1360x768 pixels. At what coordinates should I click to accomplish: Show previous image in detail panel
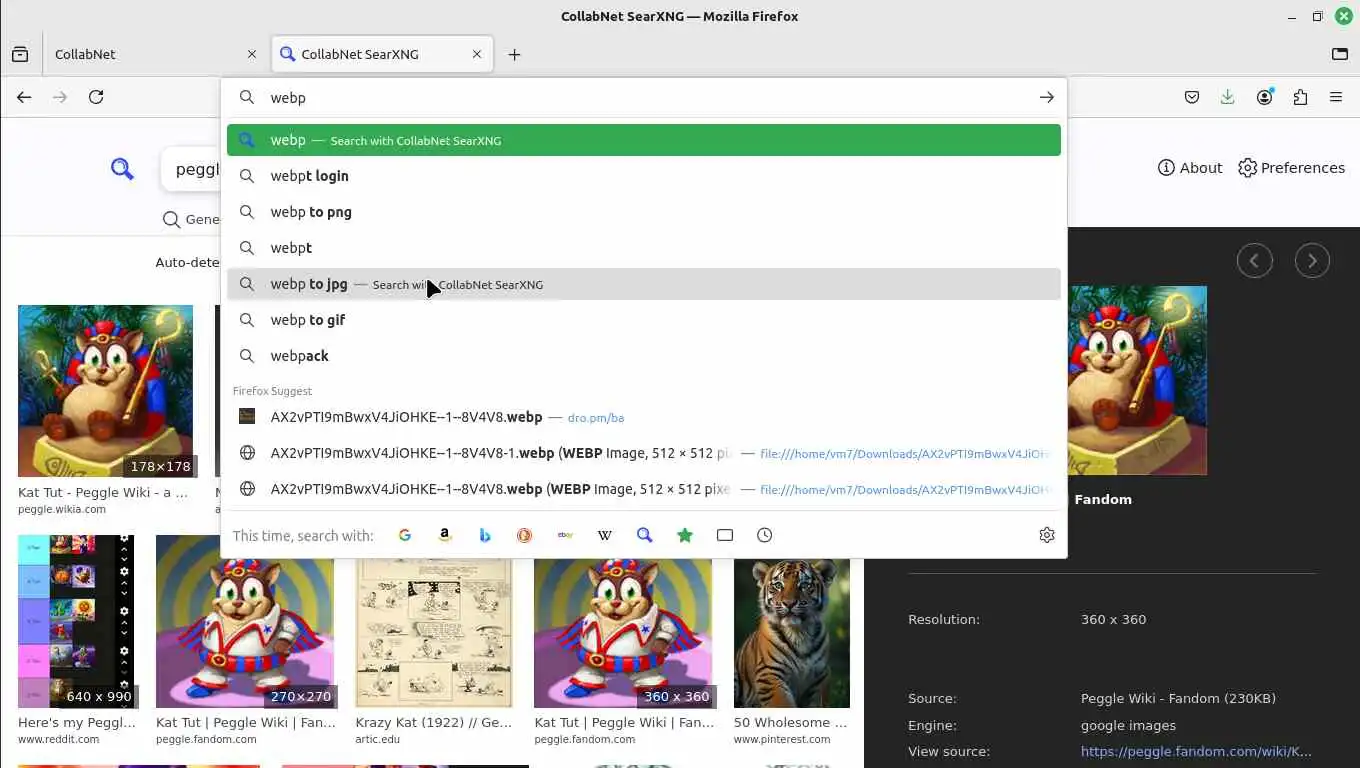1254,261
